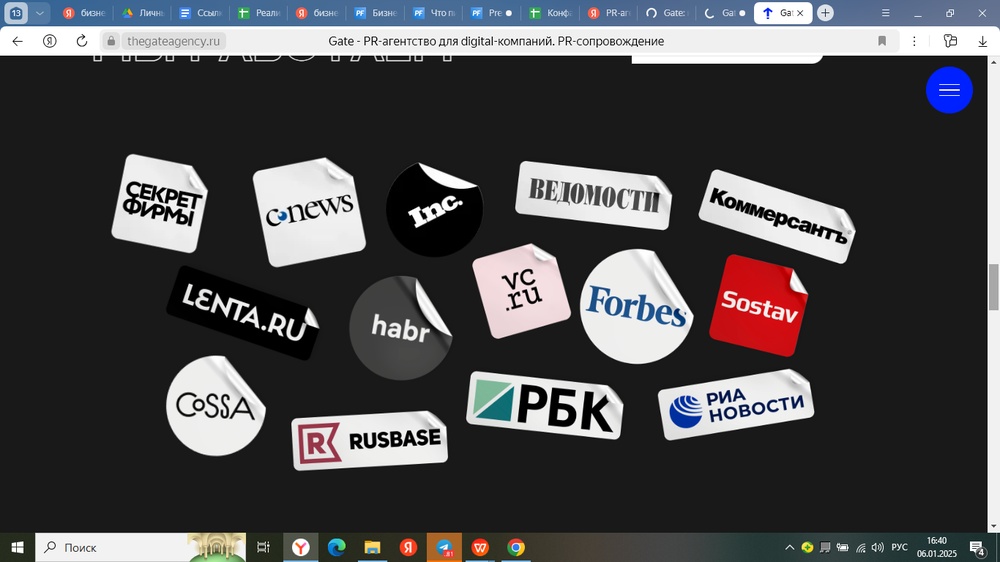Click the РБК sticker logo
Viewport: 1000px width, 562px height.
545,406
